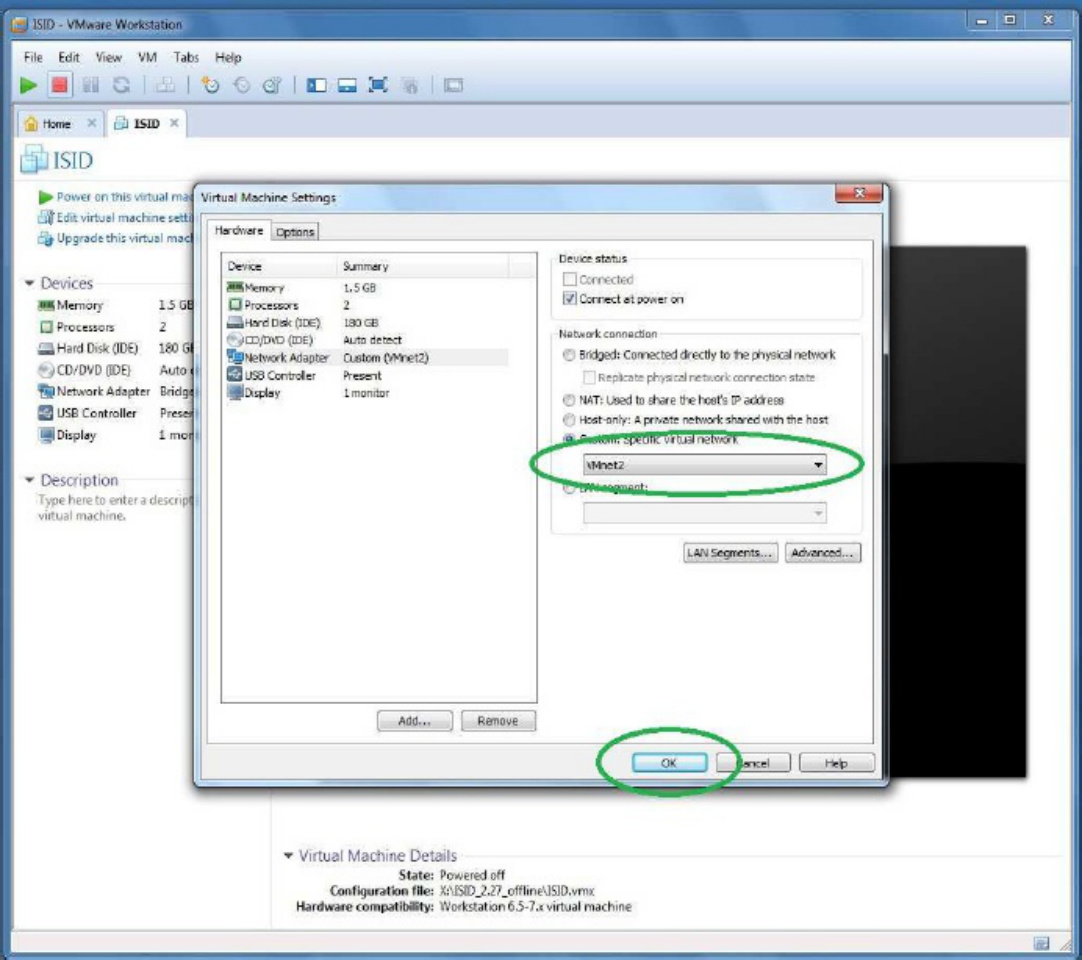
Task: Click the USB Controller icon in sidebar Devices
Action: click(46, 413)
